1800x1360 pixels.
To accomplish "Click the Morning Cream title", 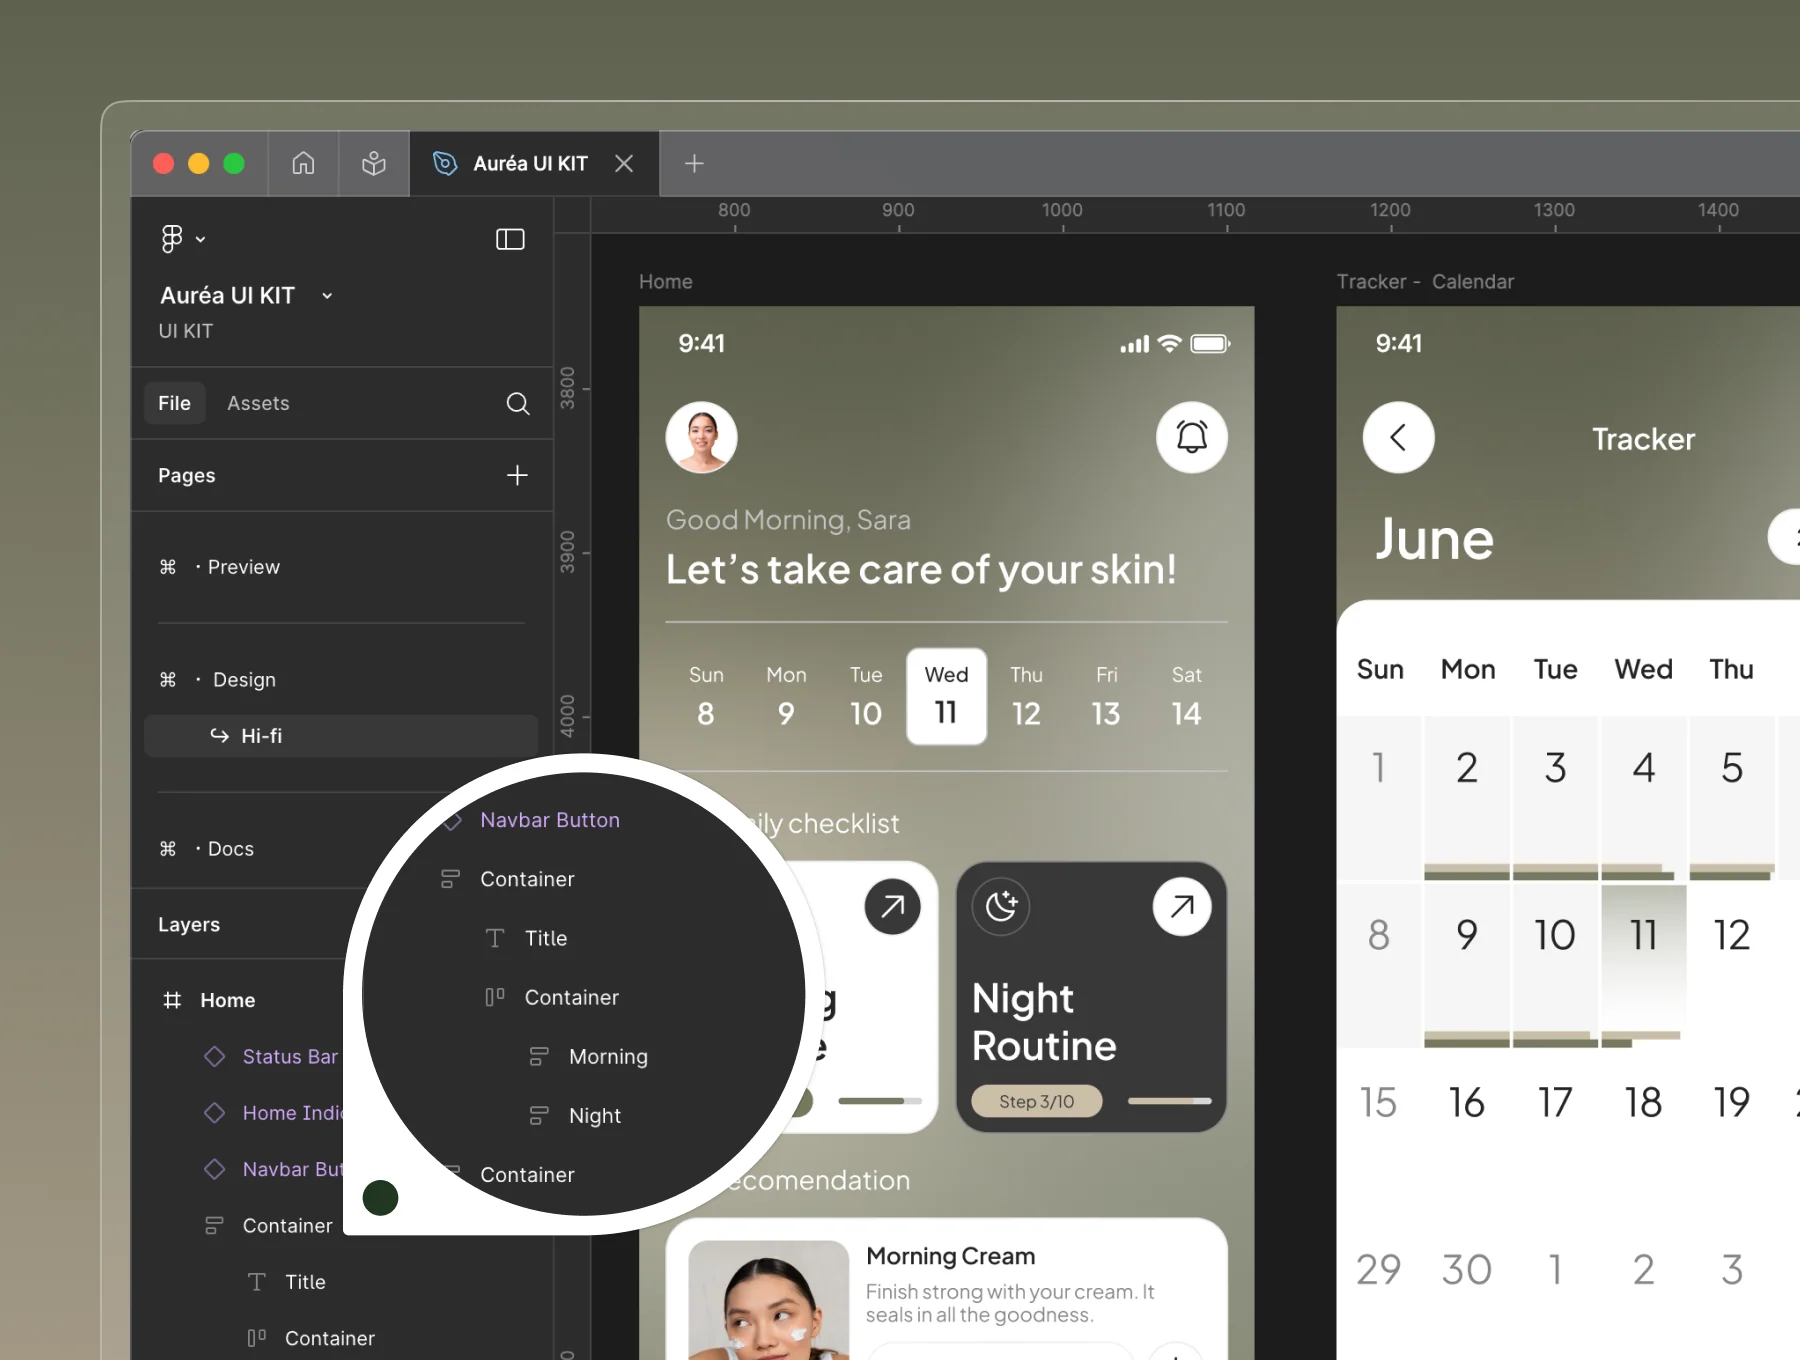I will click(x=950, y=1256).
